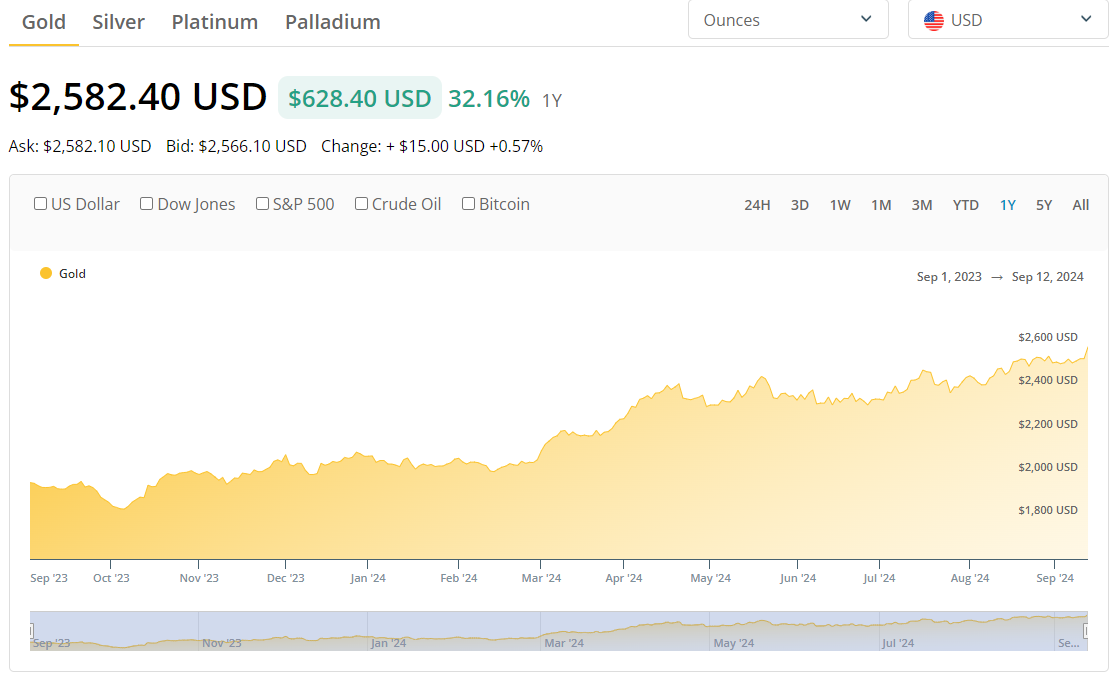Change chart to 5Y range
Image resolution: width=1115 pixels, height=678 pixels.
coord(1044,205)
